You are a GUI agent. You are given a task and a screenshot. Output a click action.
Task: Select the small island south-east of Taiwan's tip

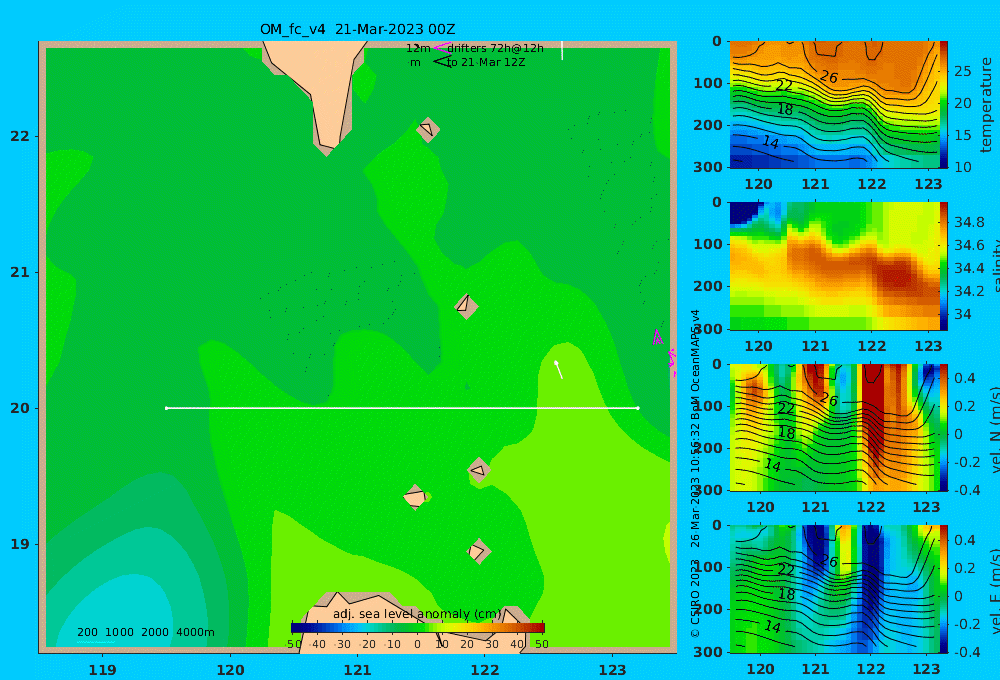tap(428, 129)
